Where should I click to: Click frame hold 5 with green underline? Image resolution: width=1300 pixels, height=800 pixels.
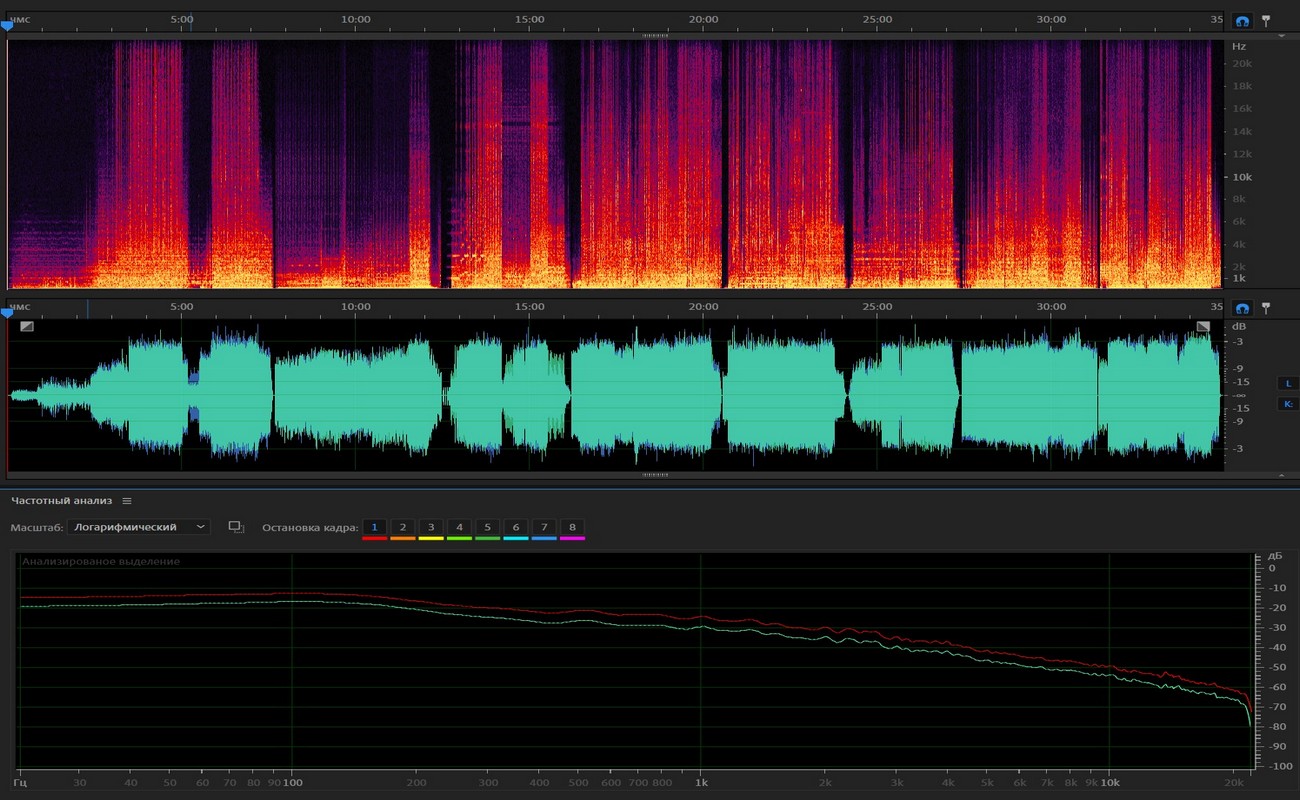click(x=488, y=527)
